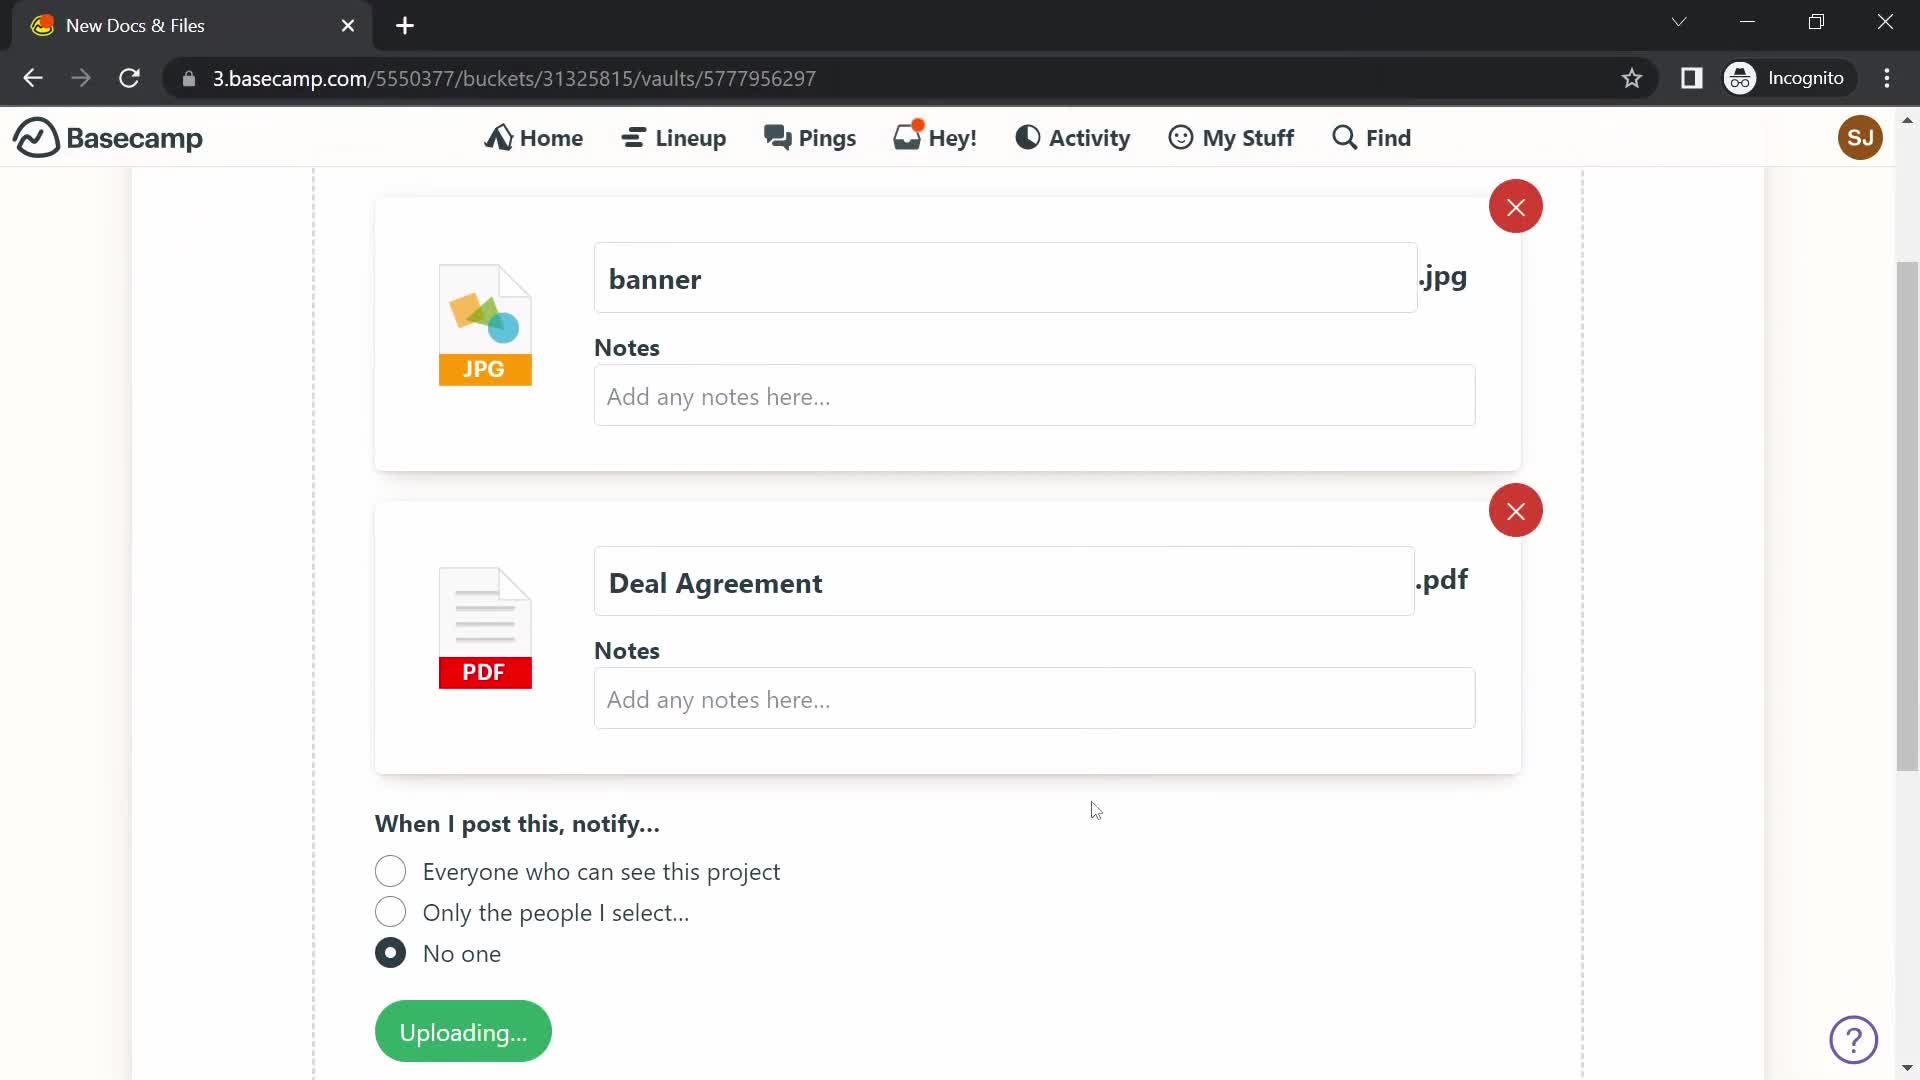Click the banner JPG file thumbnail

click(x=485, y=324)
